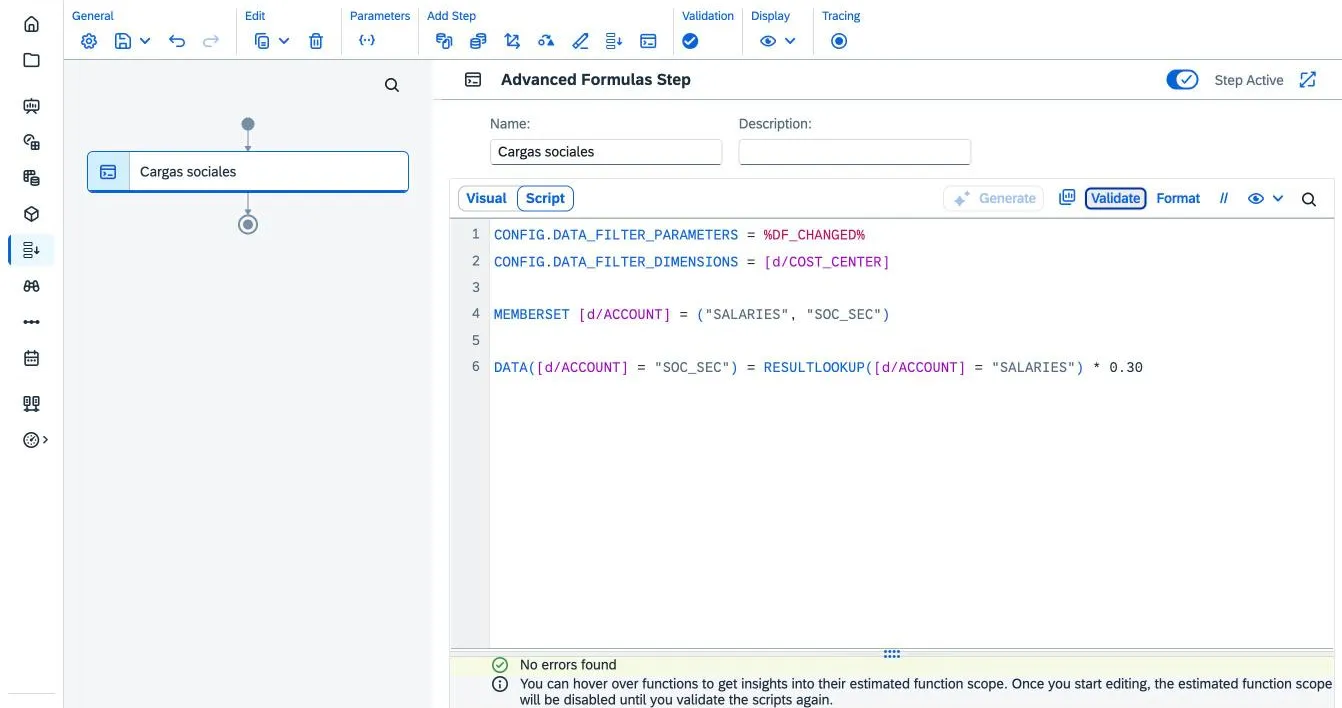Add a Cross-Model Copy step
Image resolution: width=1342 pixels, height=708 pixels.
tap(478, 41)
